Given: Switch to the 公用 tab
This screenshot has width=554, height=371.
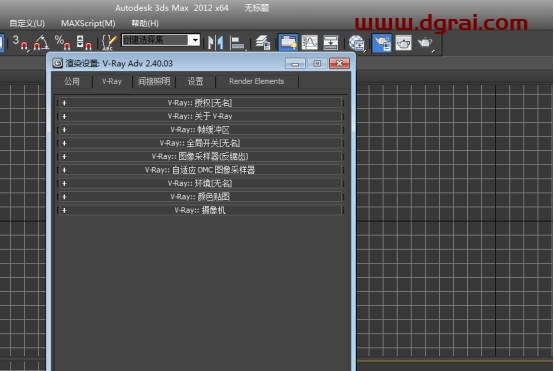Looking at the screenshot, I should coord(72,81).
